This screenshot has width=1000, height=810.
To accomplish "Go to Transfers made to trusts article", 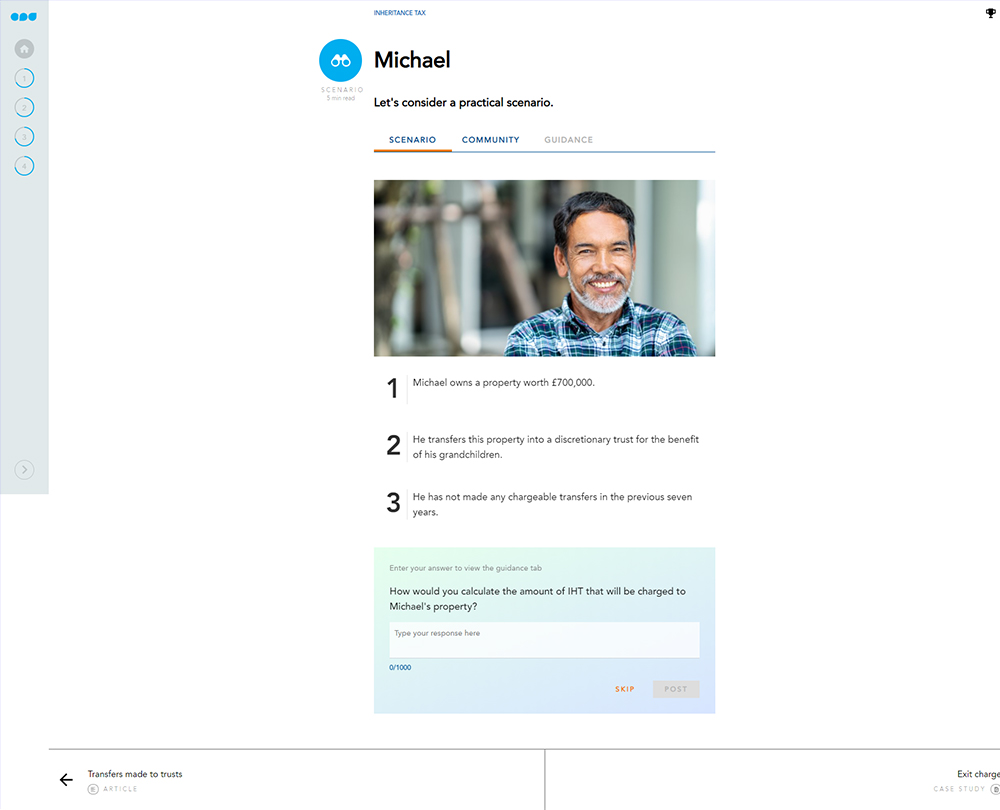I will 135,774.
